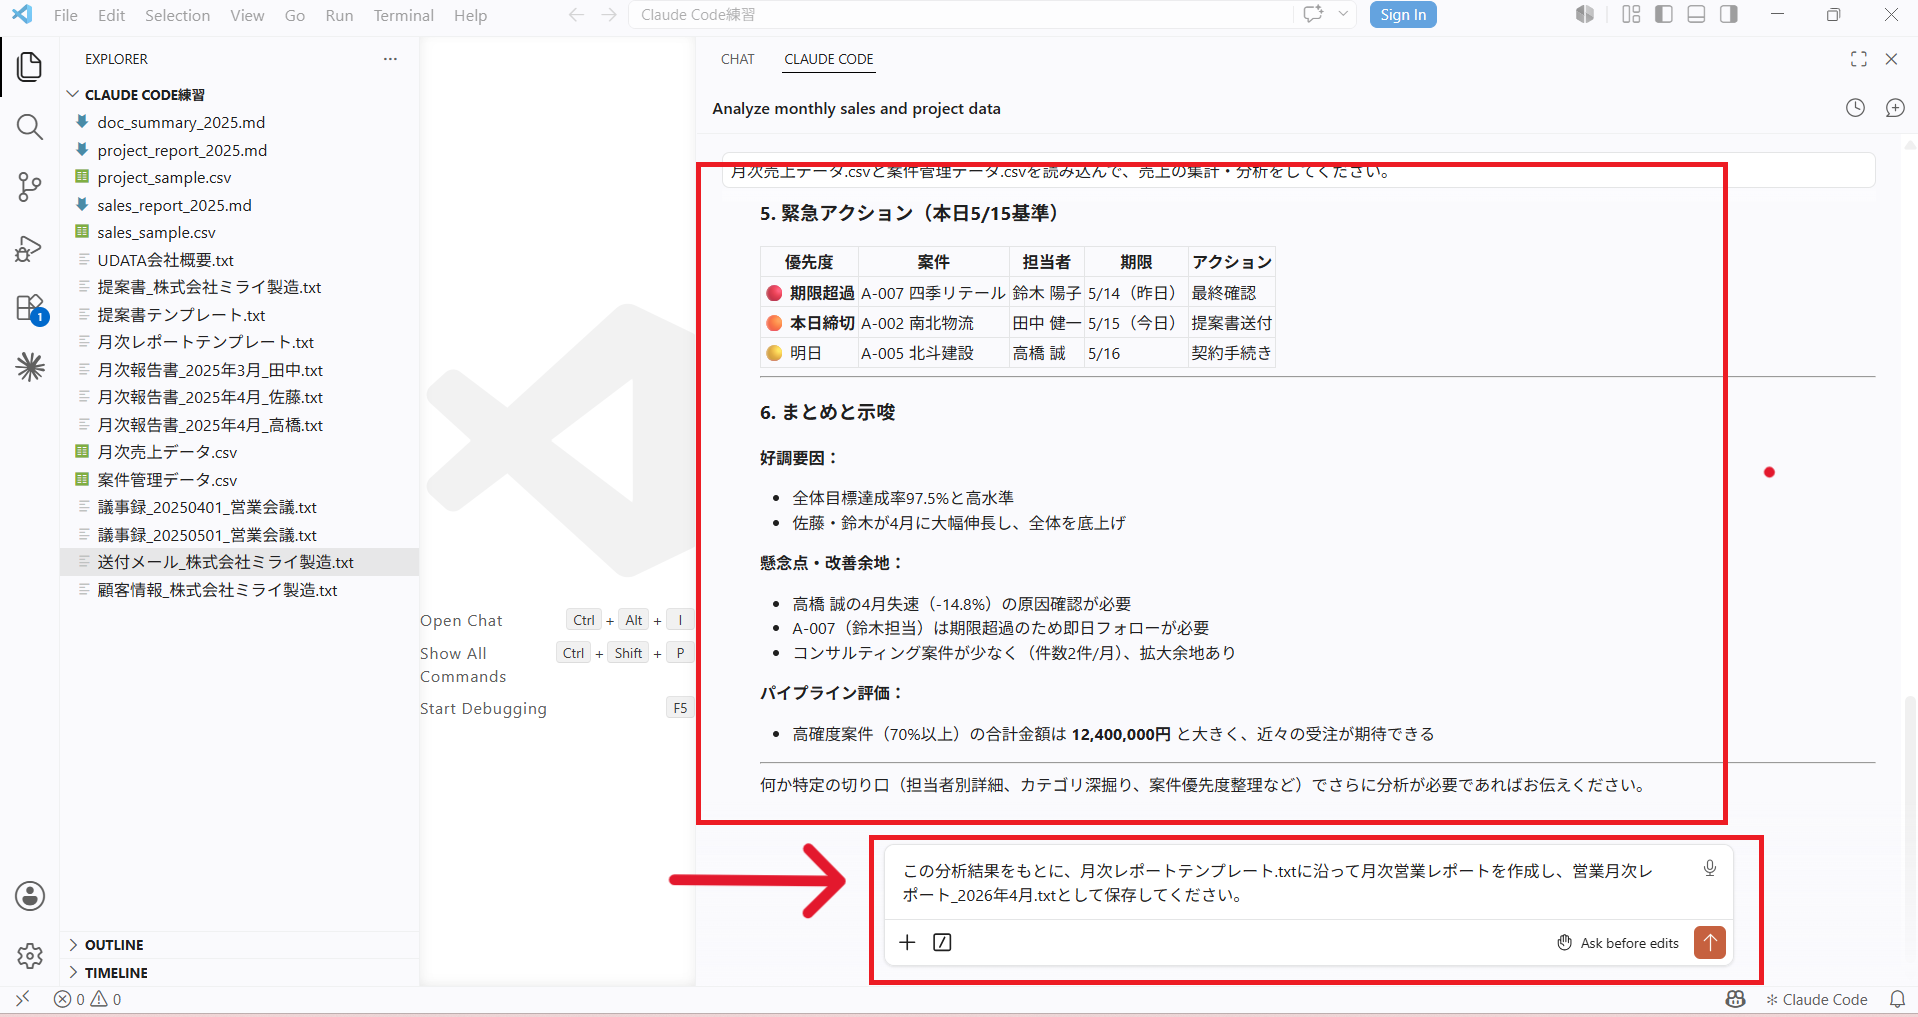
Task: Open 案件管理データ.csv file
Action: pyautogui.click(x=167, y=480)
